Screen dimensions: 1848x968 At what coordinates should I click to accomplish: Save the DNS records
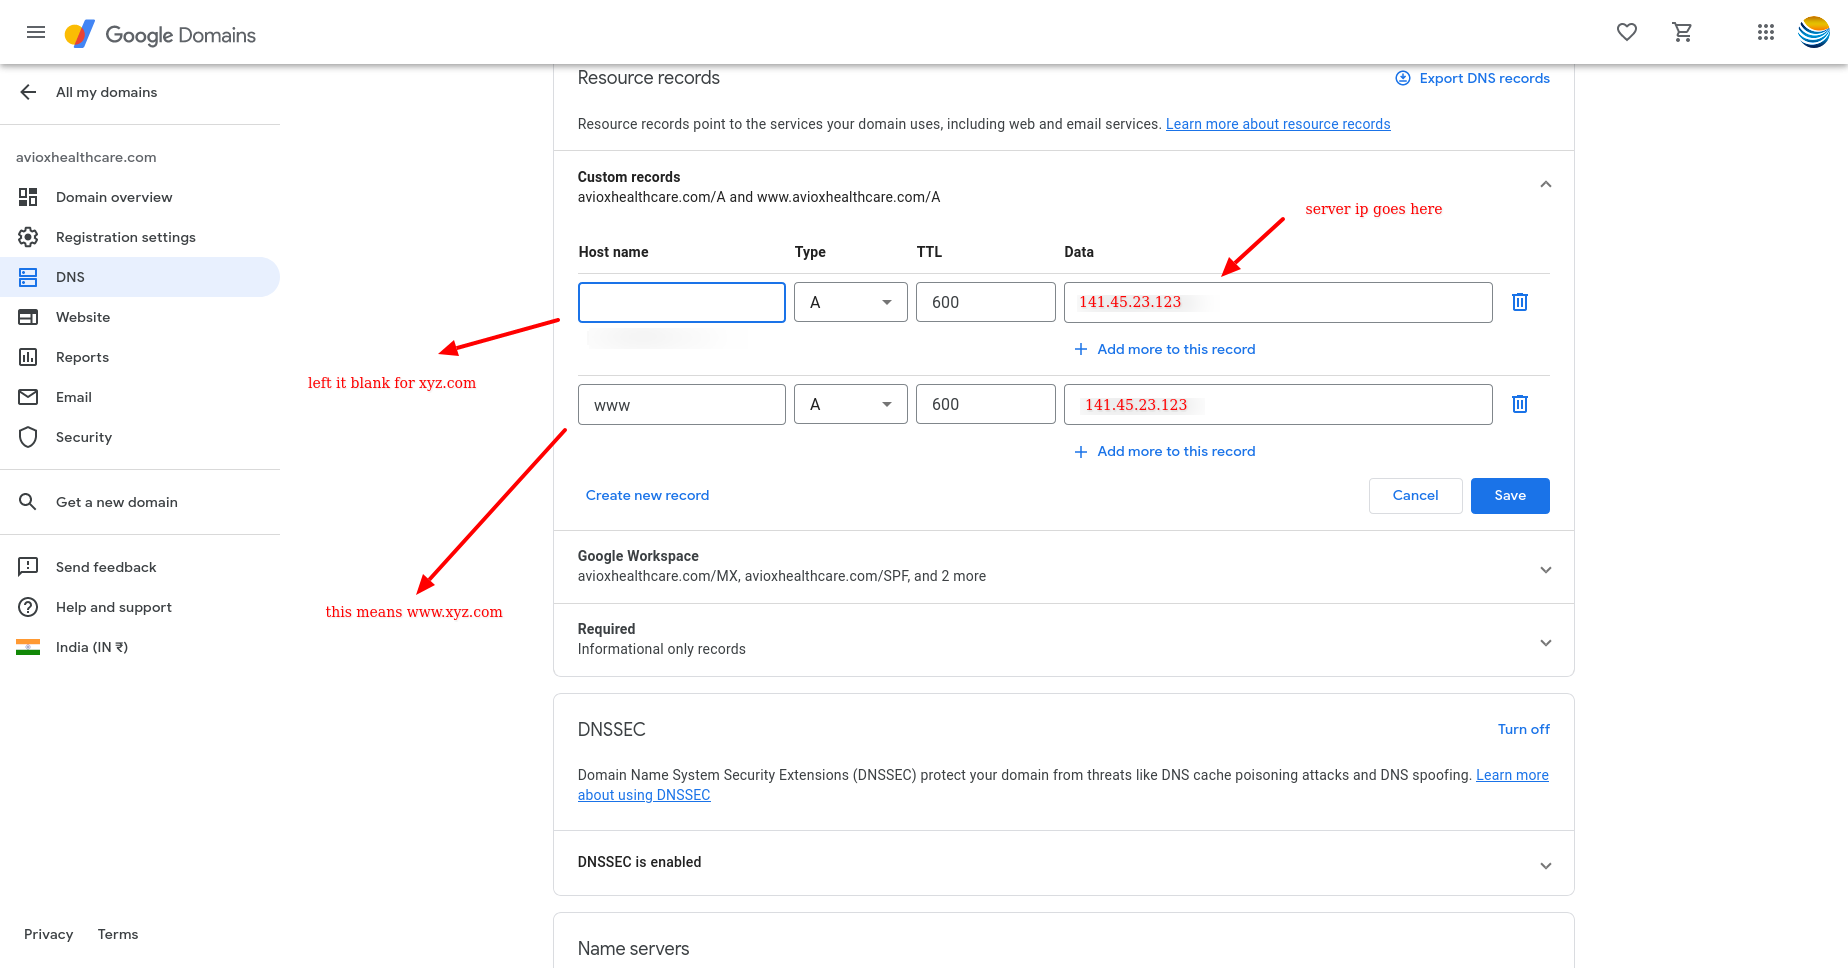pos(1510,496)
